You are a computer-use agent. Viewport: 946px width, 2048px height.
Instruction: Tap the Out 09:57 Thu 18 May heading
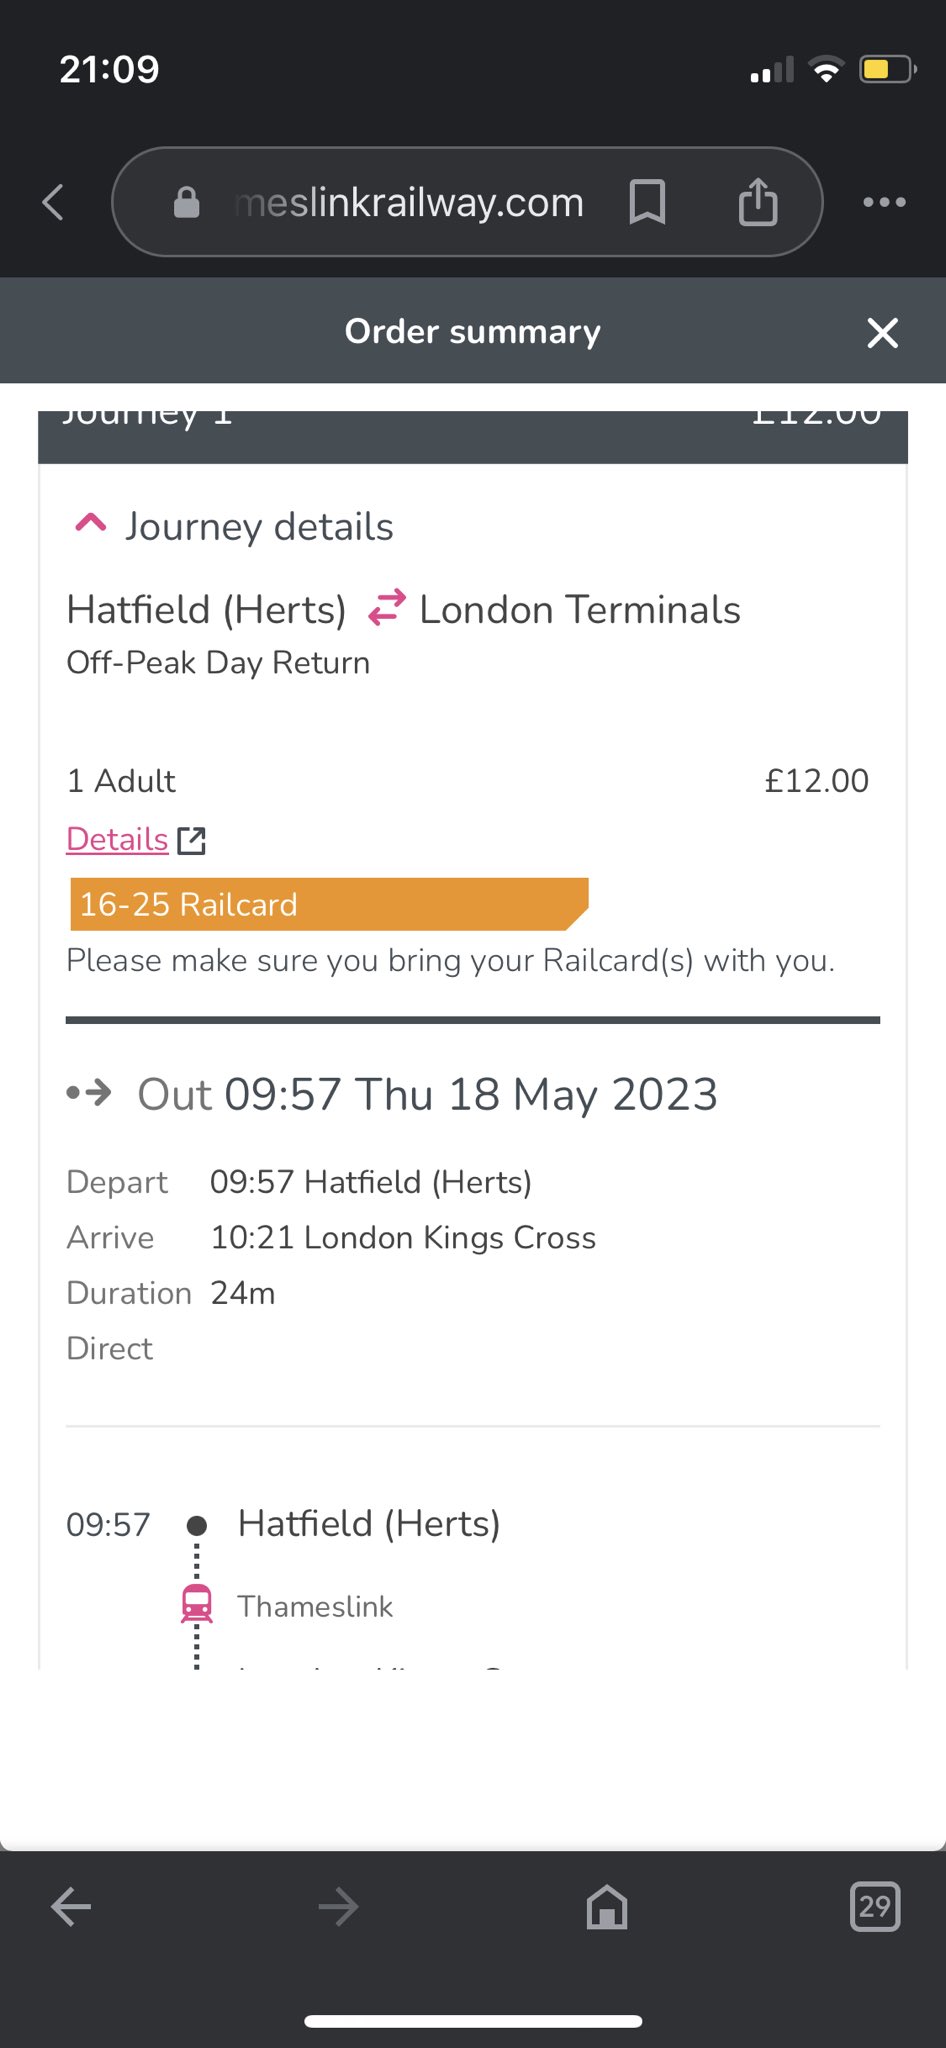(427, 1095)
